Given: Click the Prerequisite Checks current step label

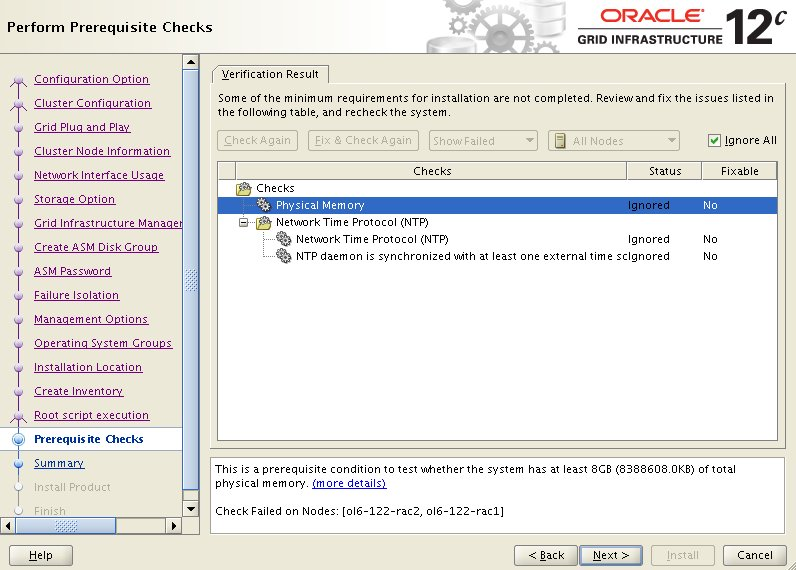Looking at the screenshot, I should [x=88, y=439].
